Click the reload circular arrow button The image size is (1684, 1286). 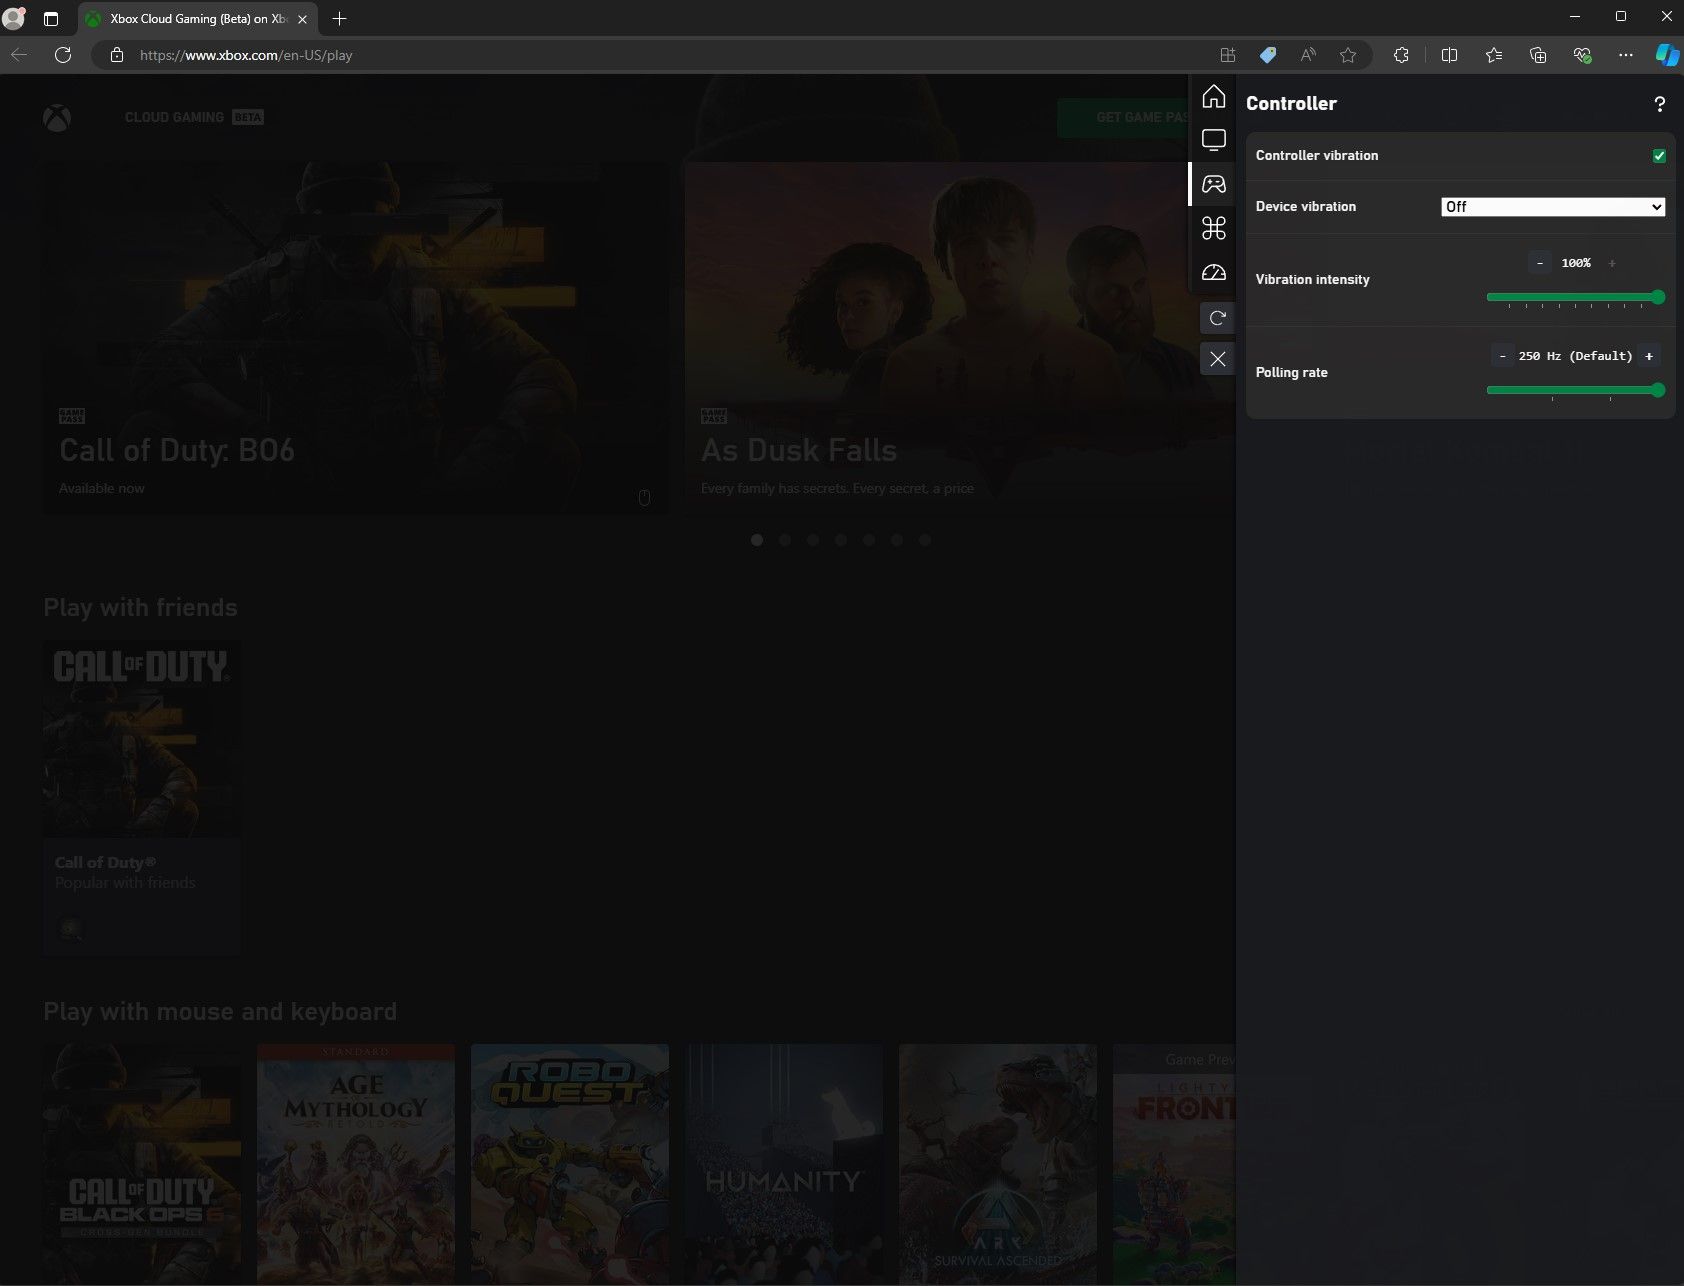[1217, 318]
